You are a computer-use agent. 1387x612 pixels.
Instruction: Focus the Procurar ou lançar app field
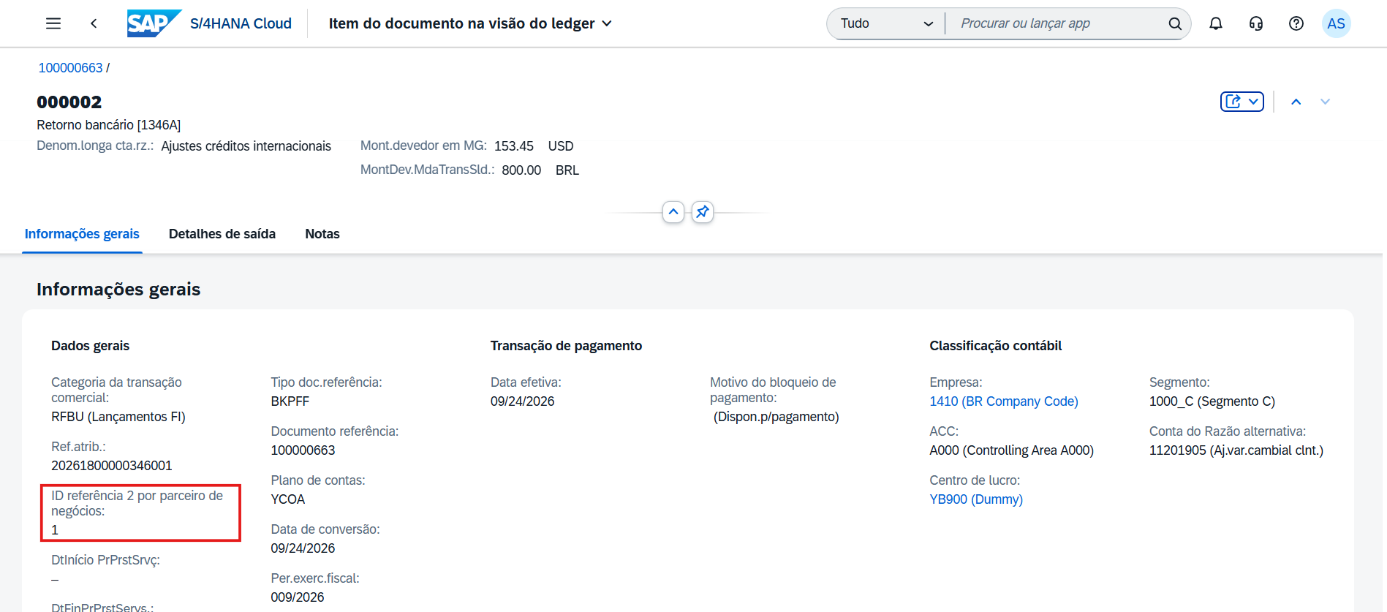point(1056,23)
